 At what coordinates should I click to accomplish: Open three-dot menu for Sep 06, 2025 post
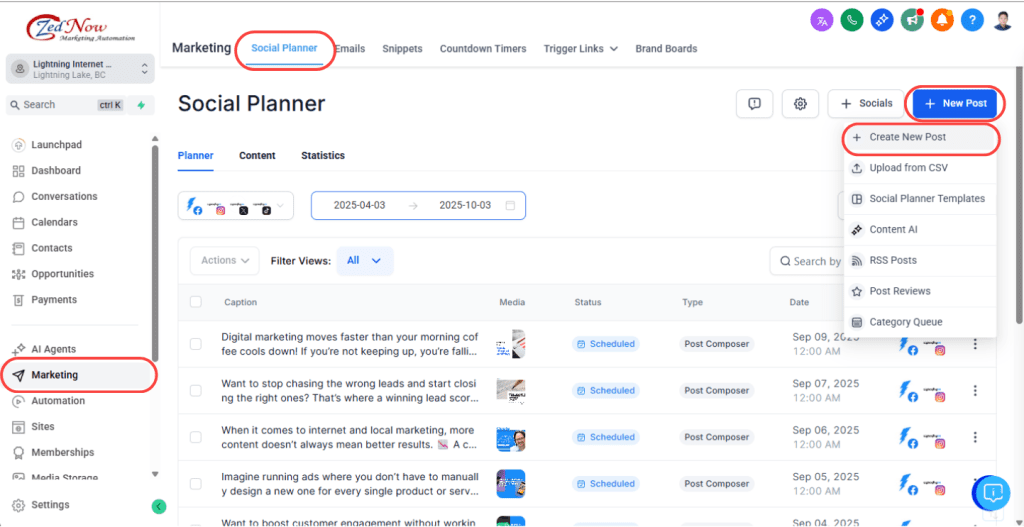[975, 437]
